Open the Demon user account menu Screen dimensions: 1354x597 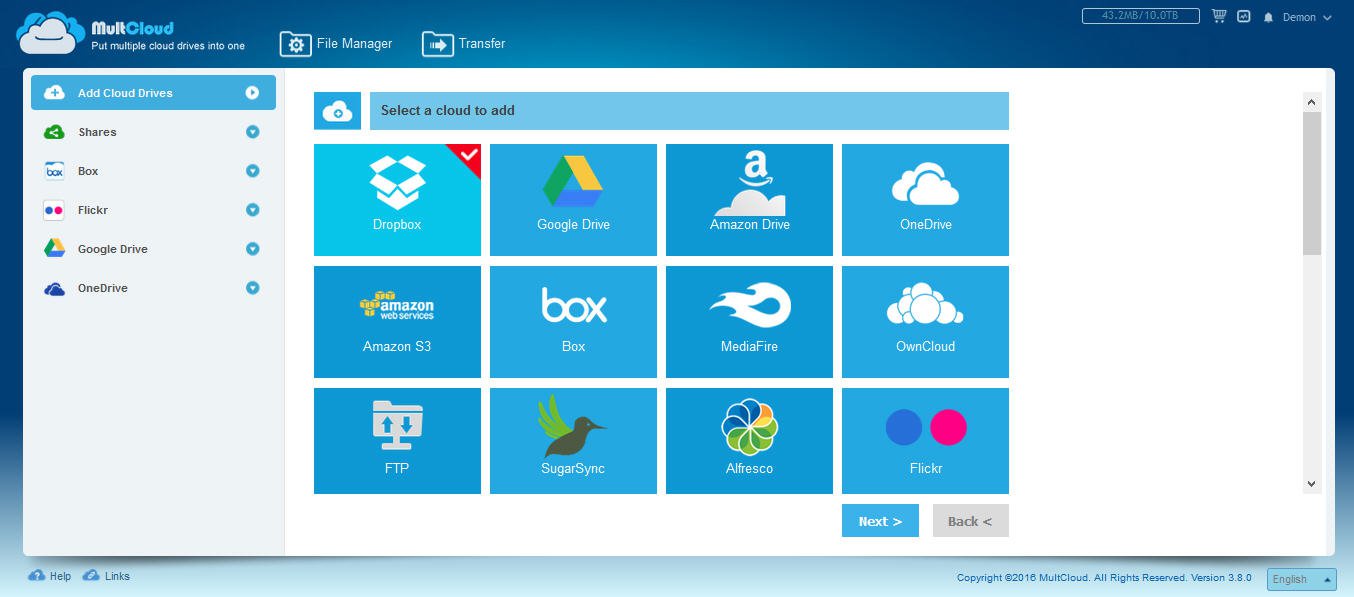point(1307,18)
